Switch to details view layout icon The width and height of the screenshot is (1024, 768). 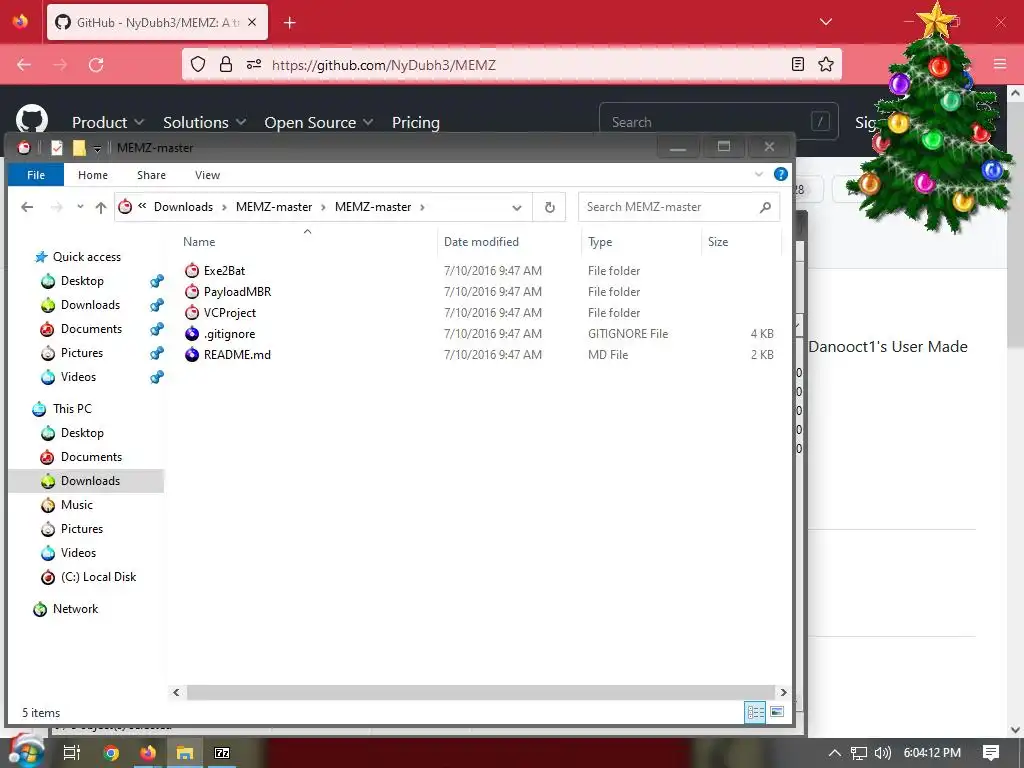click(x=755, y=712)
